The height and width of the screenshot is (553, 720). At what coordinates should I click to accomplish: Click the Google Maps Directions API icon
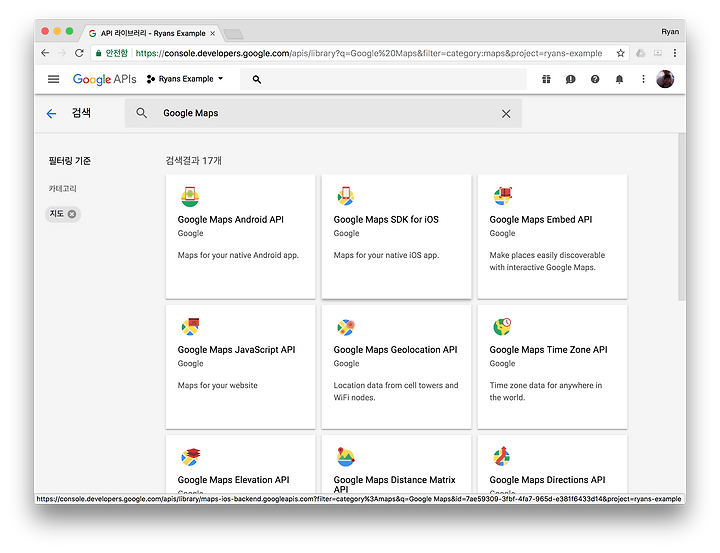(502, 456)
